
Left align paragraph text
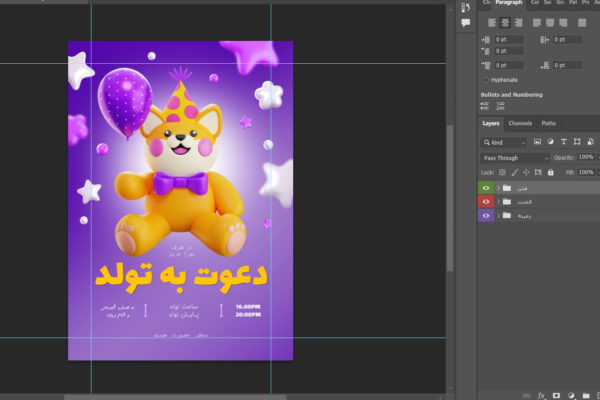coord(492,23)
